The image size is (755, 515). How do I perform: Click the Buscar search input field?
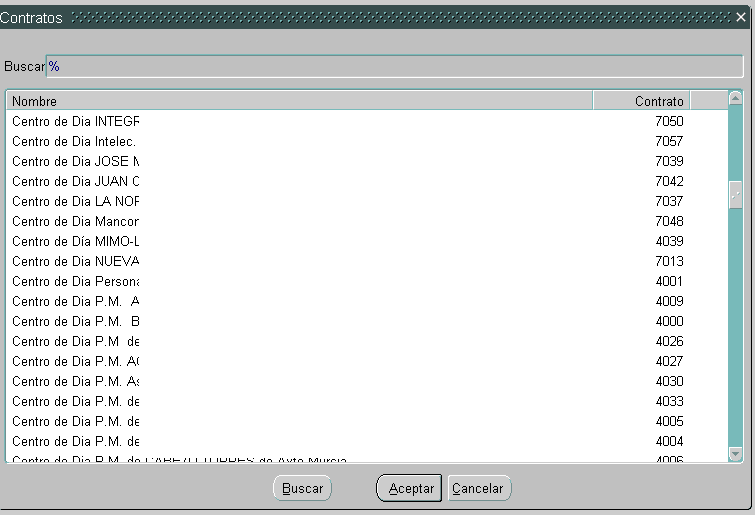tap(394, 66)
